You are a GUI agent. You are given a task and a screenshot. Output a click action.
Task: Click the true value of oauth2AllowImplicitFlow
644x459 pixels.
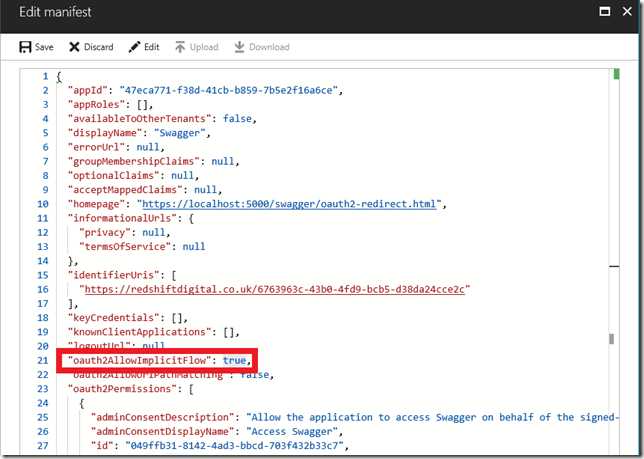[235, 360]
